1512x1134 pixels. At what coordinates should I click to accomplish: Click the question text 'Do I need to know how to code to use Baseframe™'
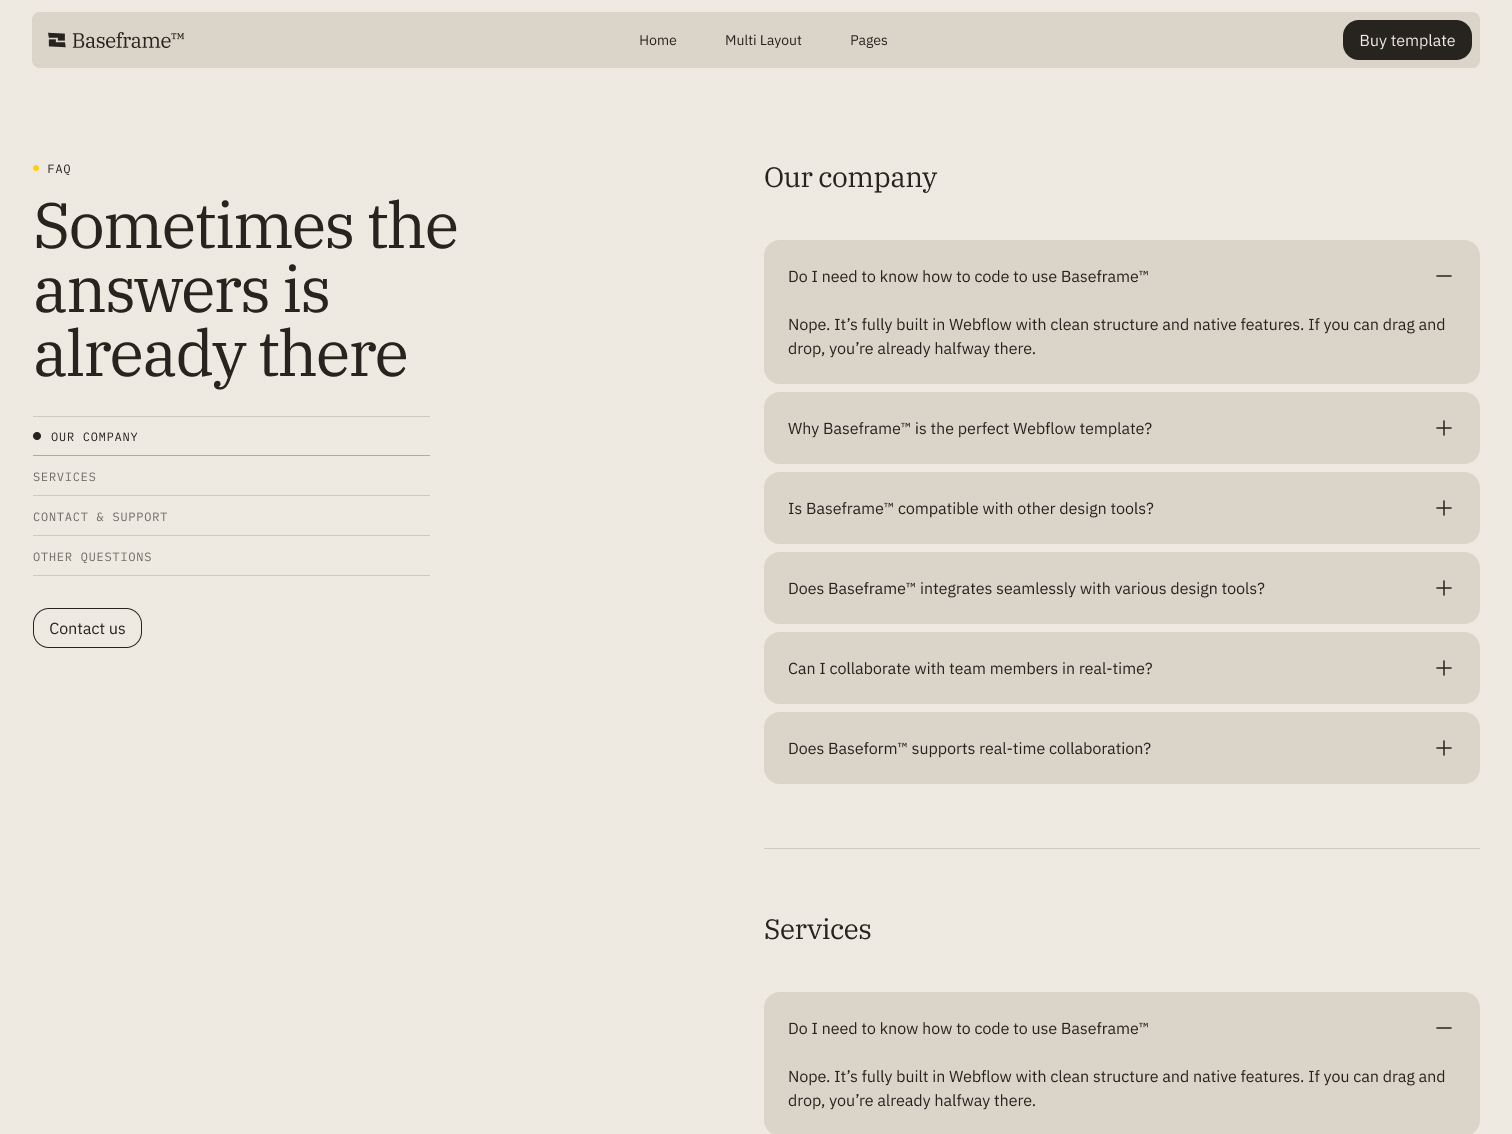(967, 275)
